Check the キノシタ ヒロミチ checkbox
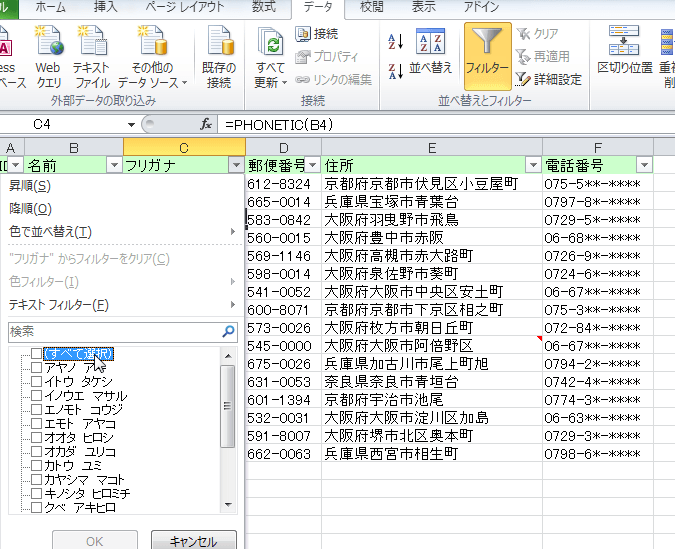Viewport: 675px width, 549px height. (x=36, y=493)
